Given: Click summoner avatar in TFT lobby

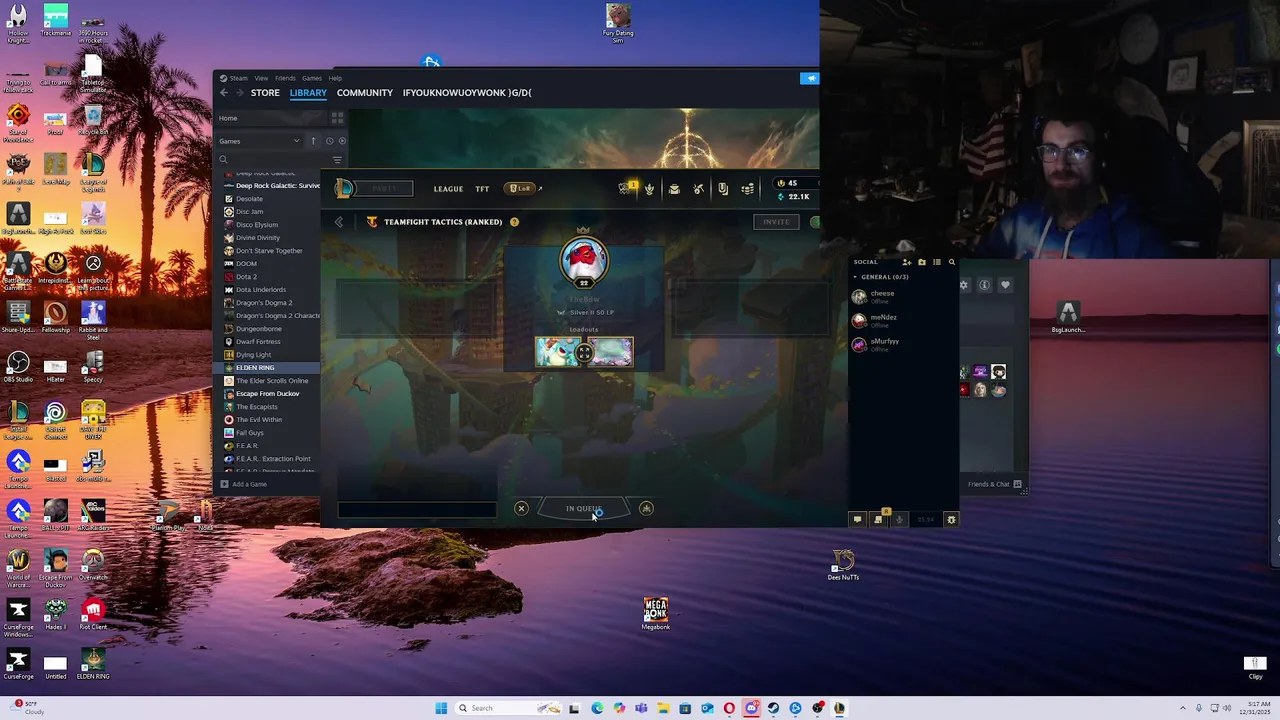Looking at the screenshot, I should coord(584,260).
